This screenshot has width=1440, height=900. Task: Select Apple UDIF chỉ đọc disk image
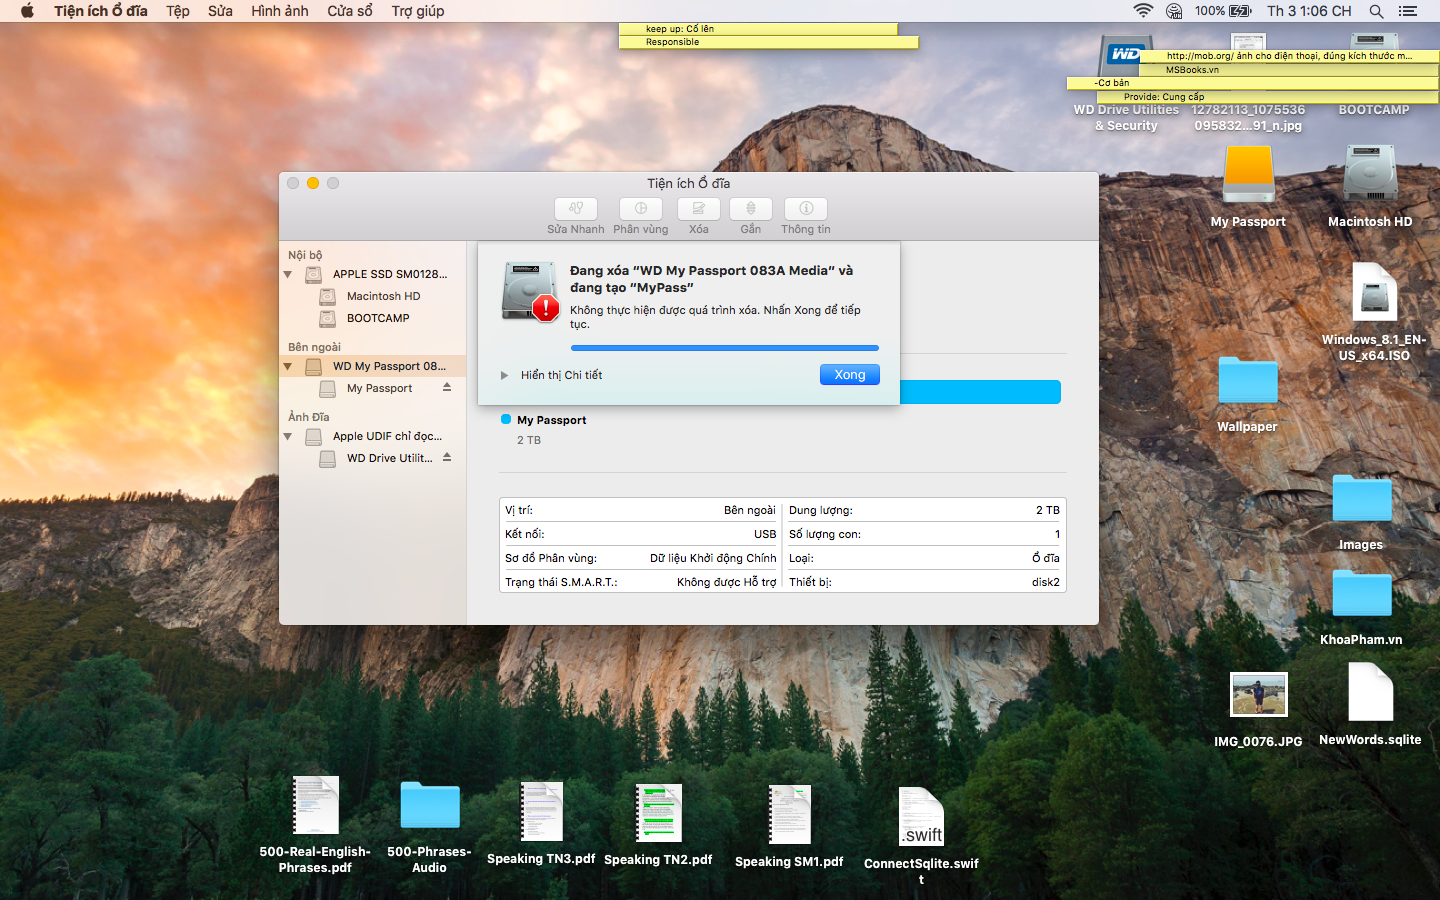[373, 436]
